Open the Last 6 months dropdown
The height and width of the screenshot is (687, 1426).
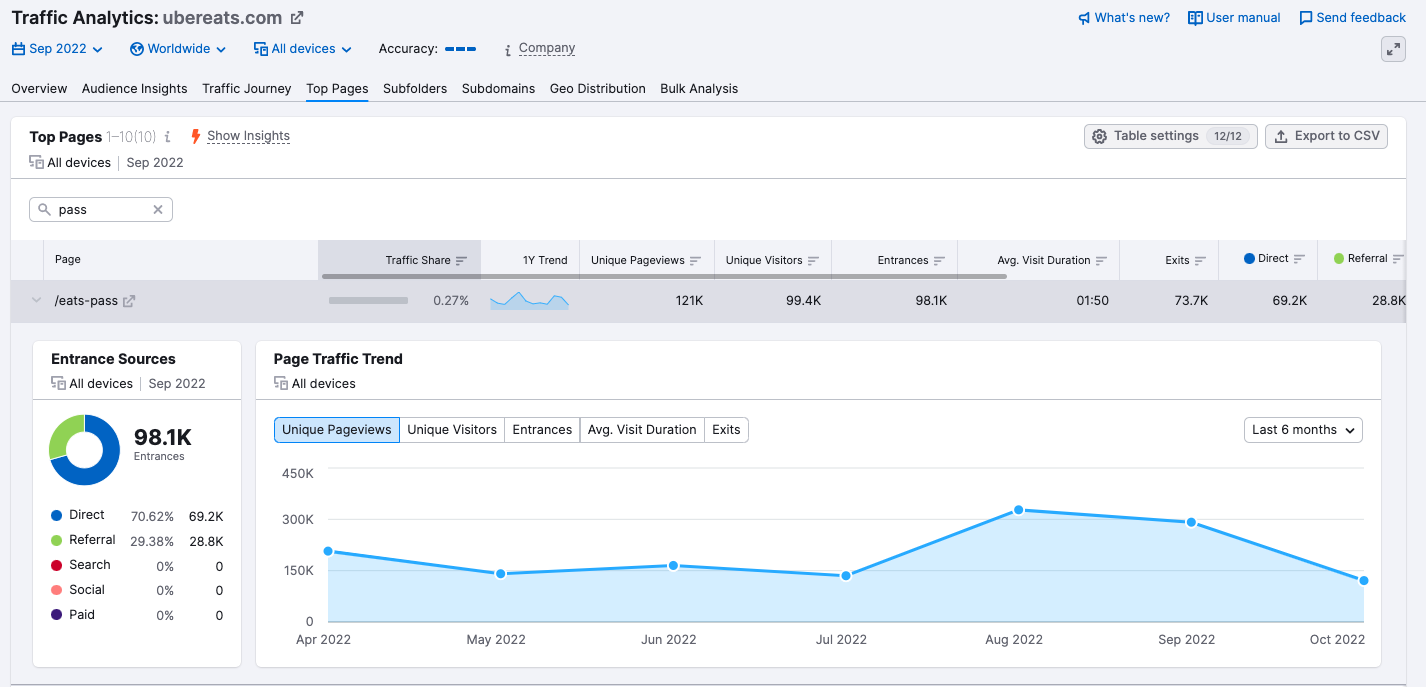coord(1303,430)
